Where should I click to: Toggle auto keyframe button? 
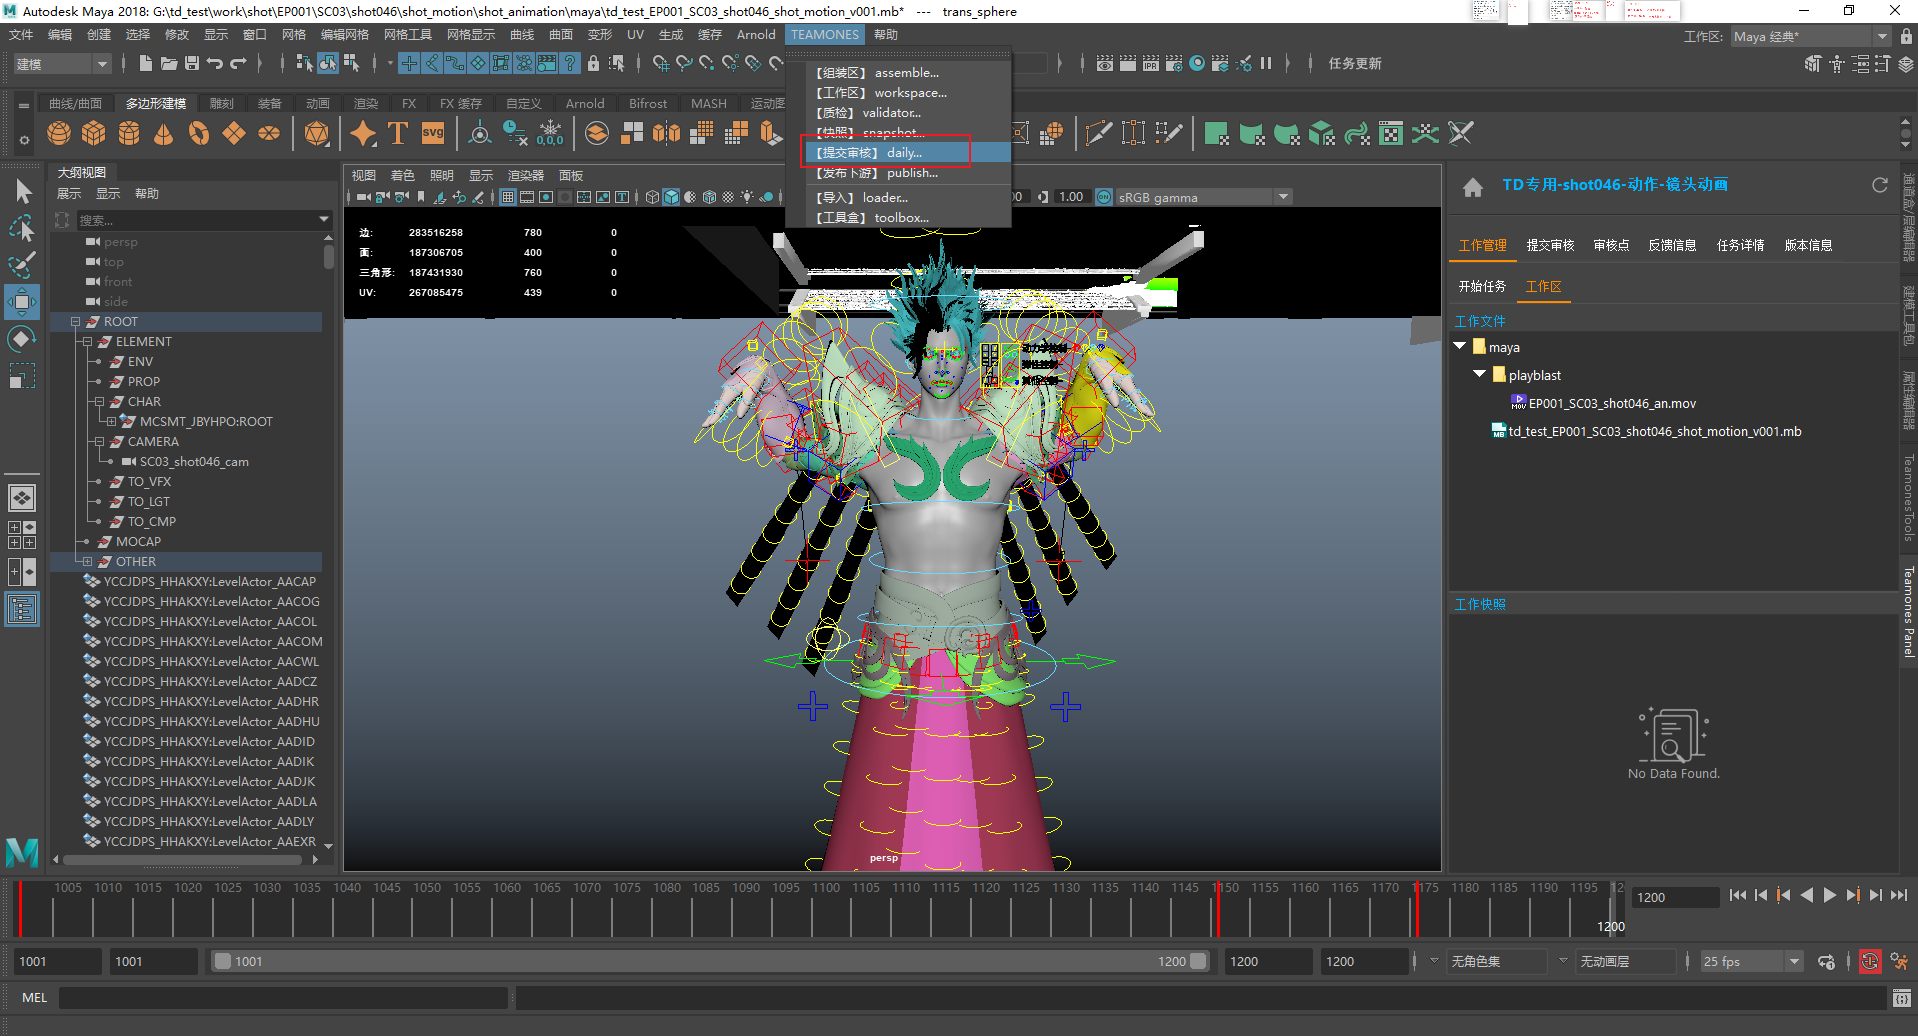tap(1869, 962)
